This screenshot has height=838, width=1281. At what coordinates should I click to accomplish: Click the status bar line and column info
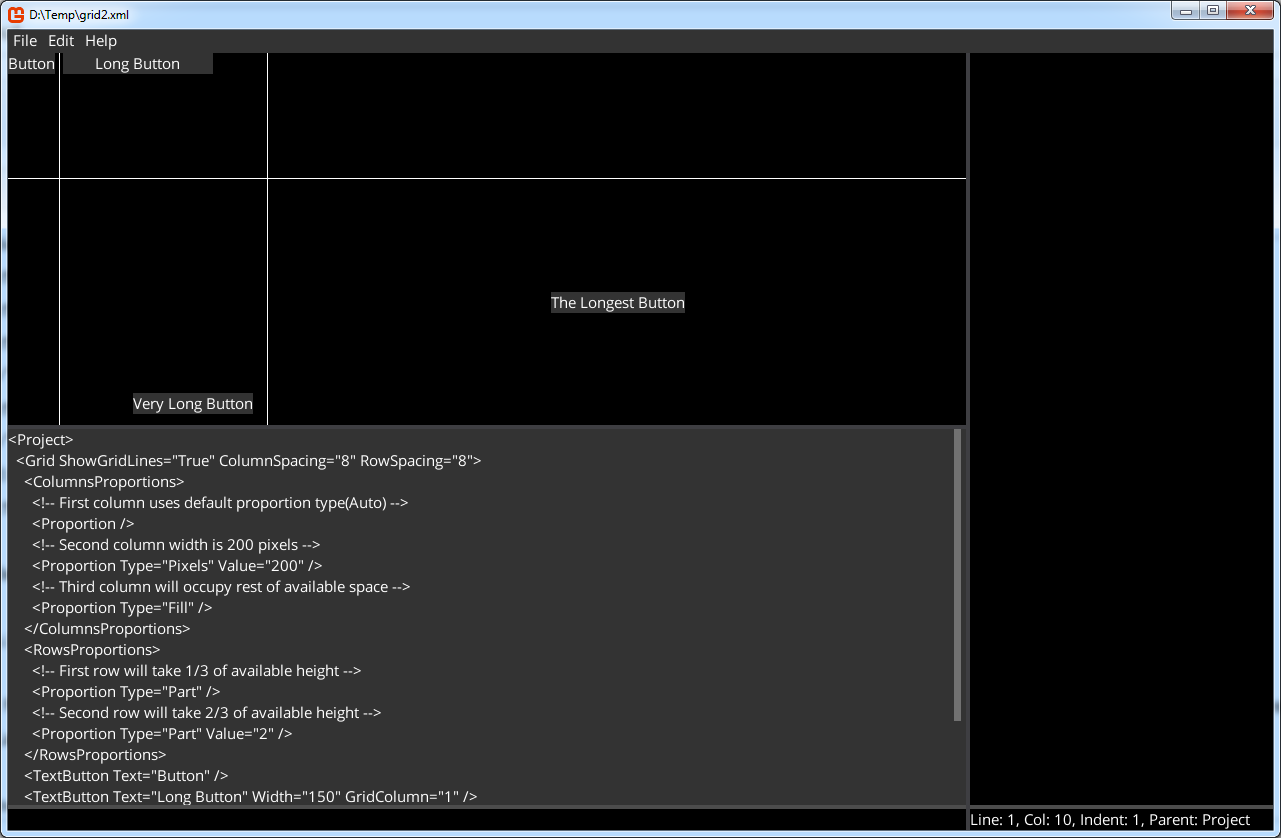coord(1110,820)
